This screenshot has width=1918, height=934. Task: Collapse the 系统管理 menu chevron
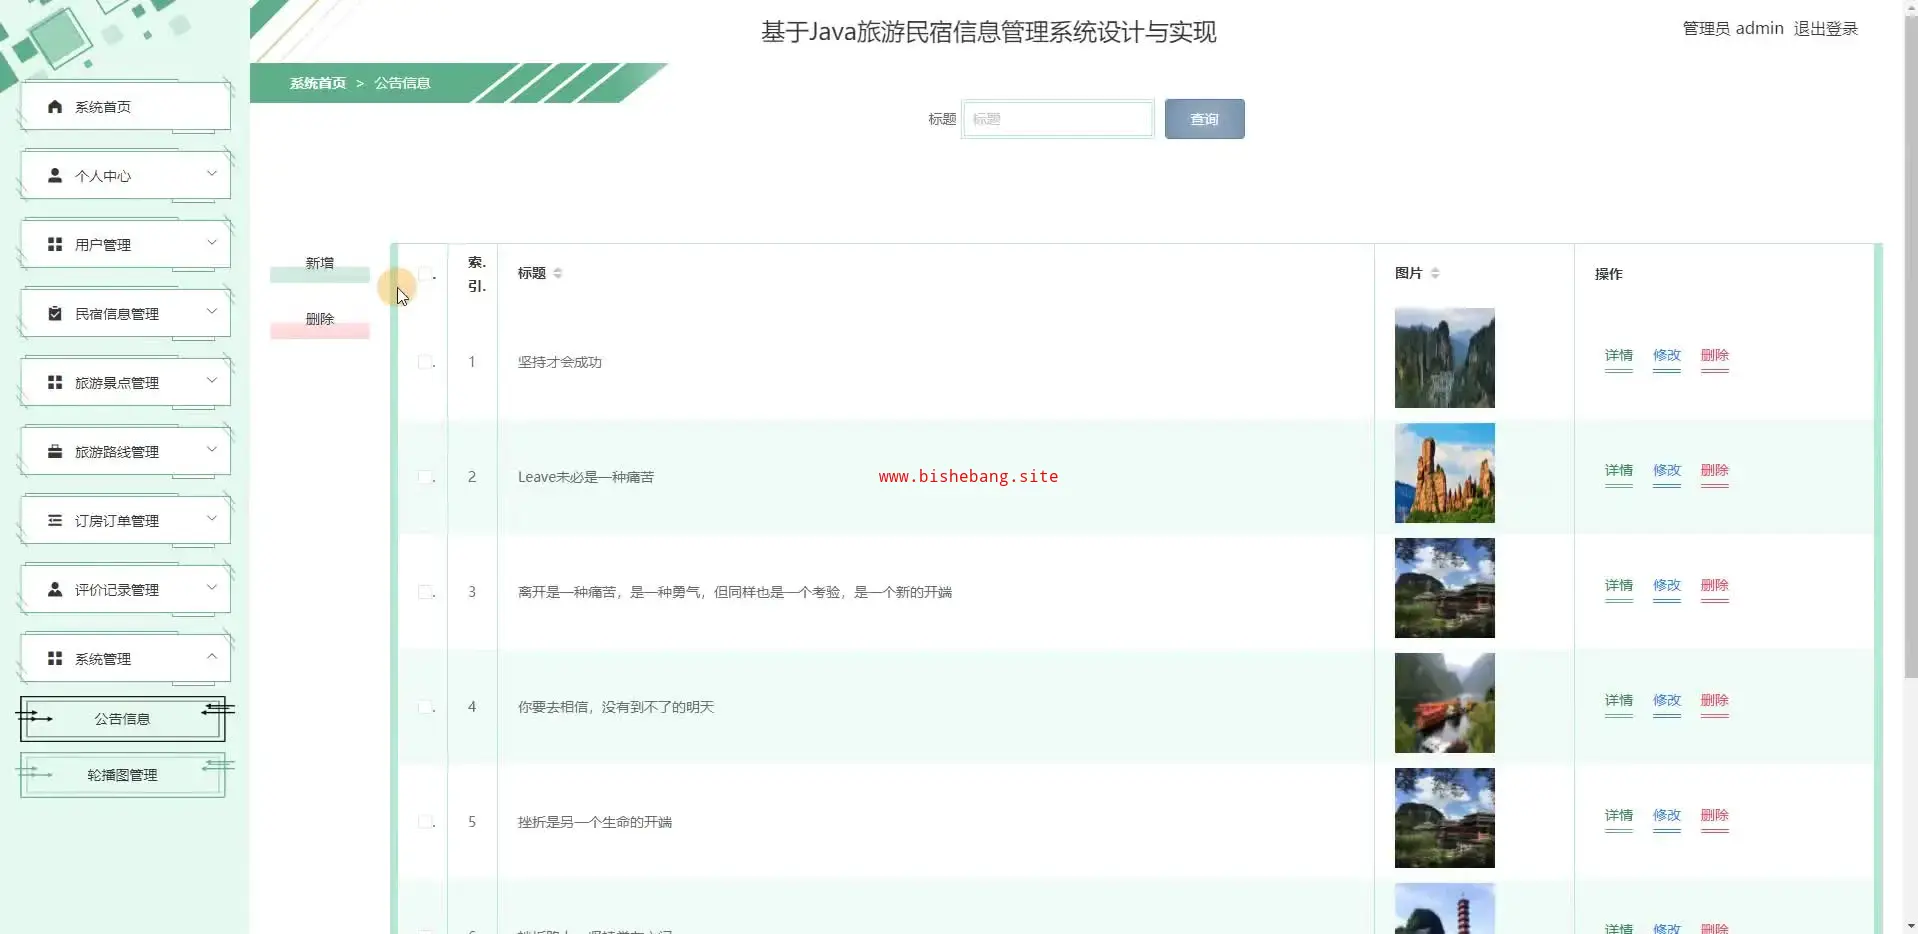[212, 657]
